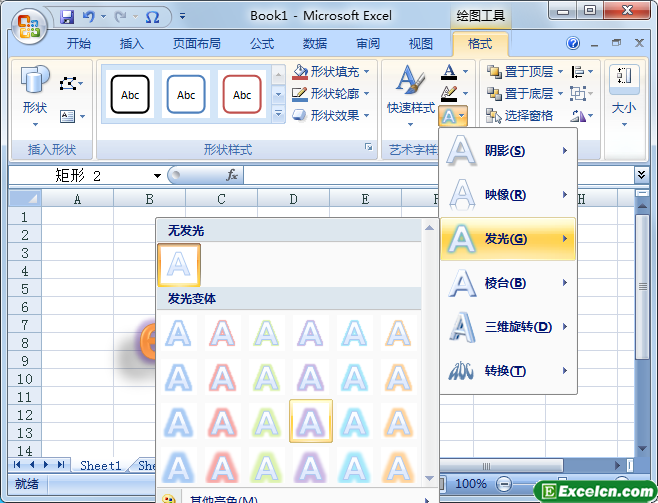Click the Office button orb
The image size is (658, 503).
coord(29,26)
